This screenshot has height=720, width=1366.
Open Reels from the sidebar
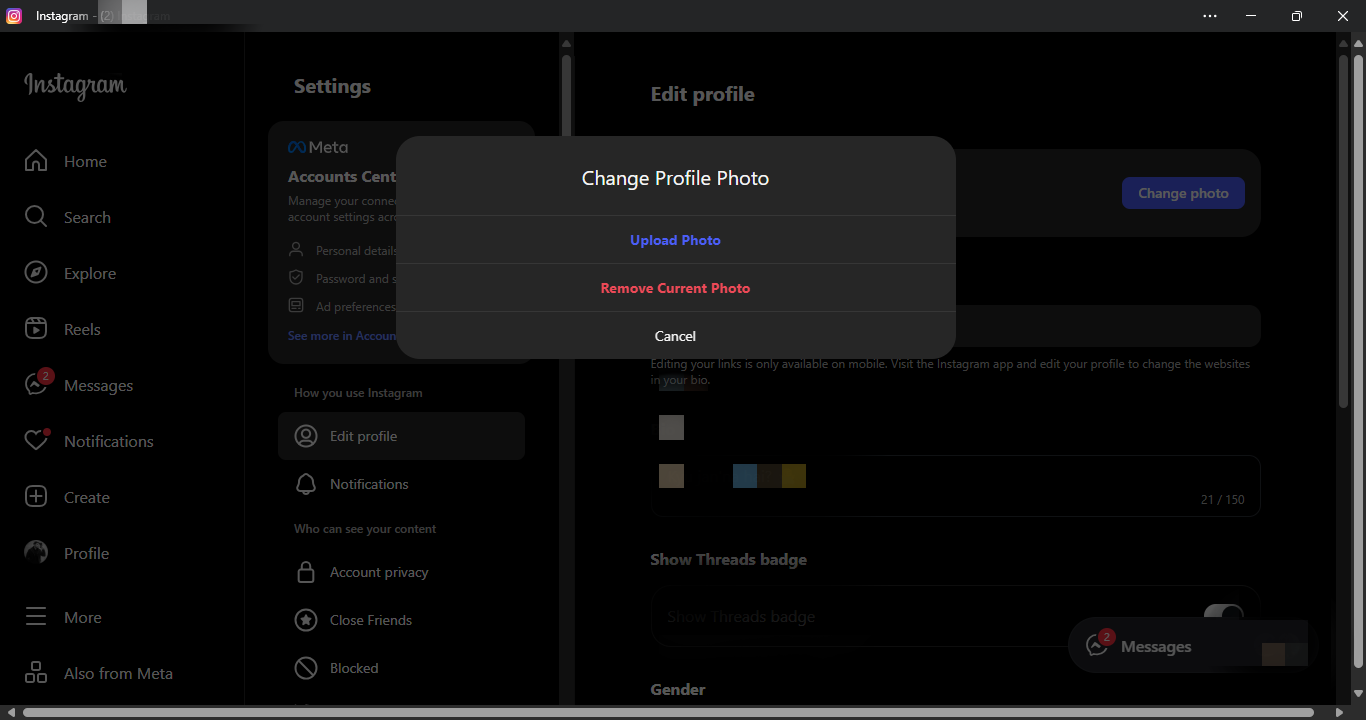(81, 329)
